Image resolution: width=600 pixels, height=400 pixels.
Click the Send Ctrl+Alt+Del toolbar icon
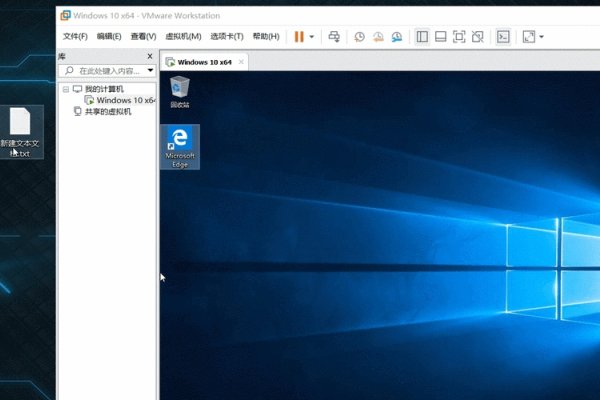pos(334,37)
